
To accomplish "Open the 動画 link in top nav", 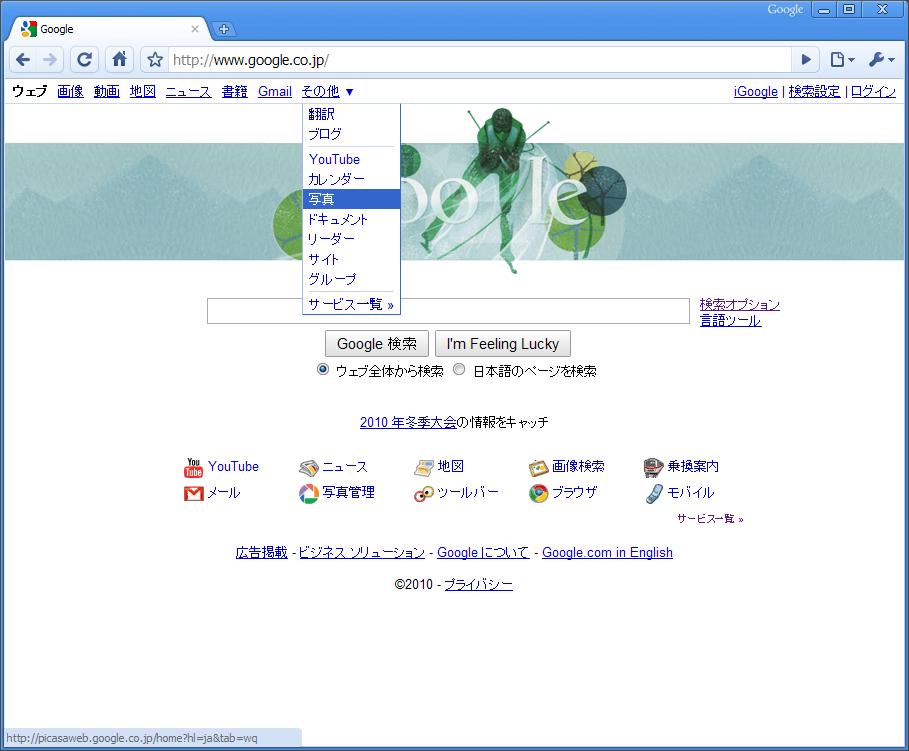I will coord(107,92).
